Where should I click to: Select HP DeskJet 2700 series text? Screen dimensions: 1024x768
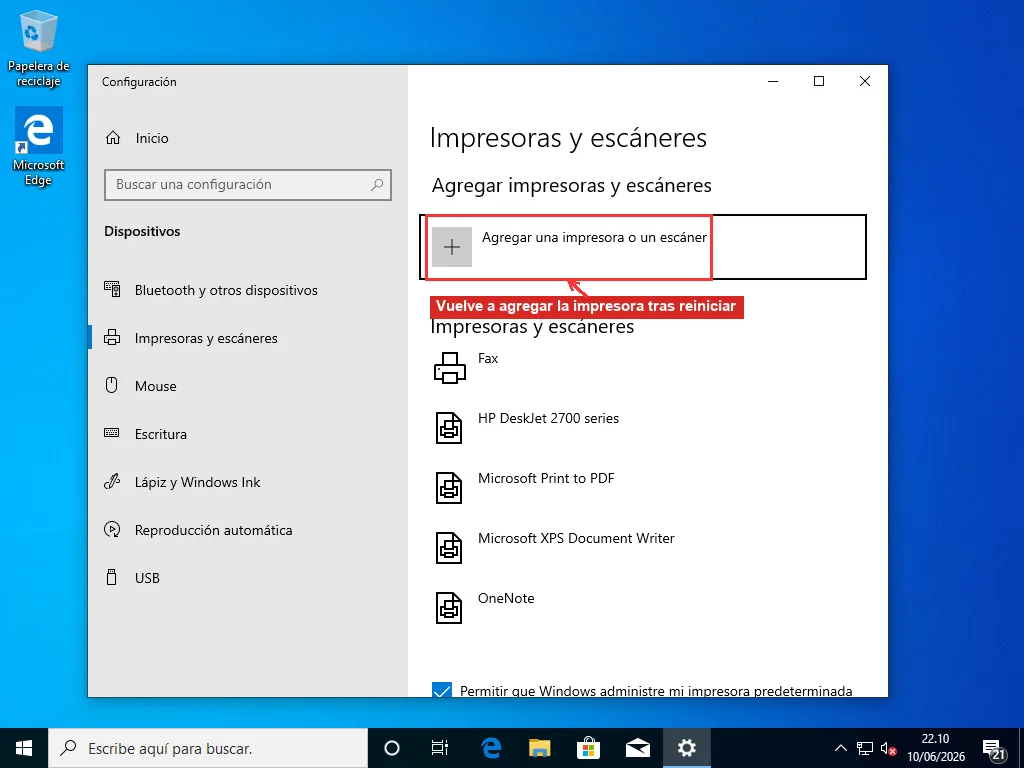548,418
